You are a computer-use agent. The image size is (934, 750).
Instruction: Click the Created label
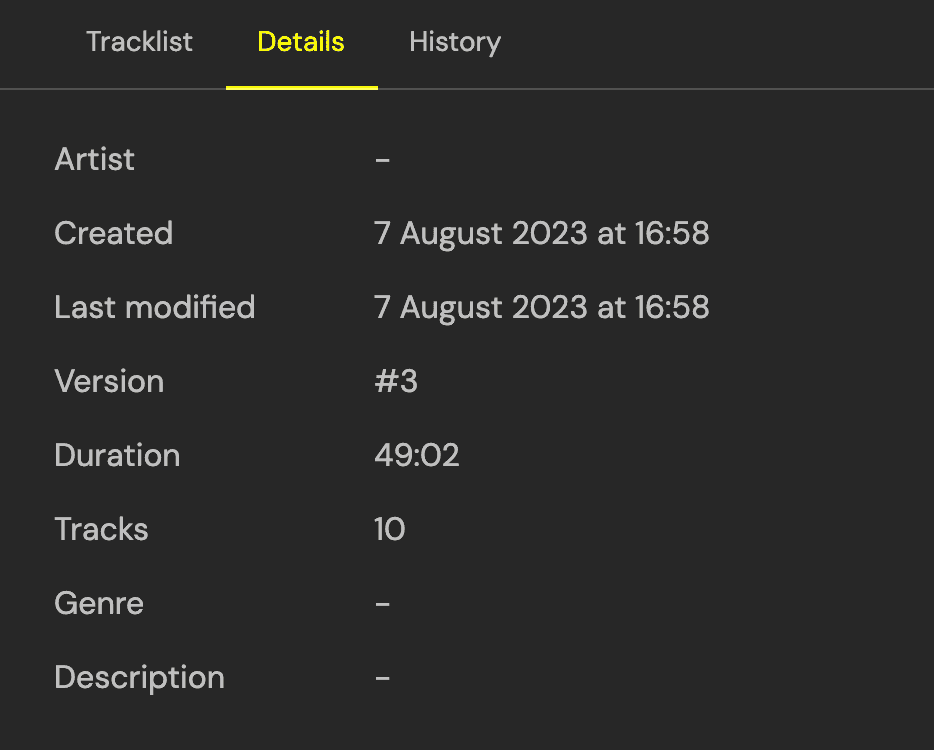click(x=114, y=233)
